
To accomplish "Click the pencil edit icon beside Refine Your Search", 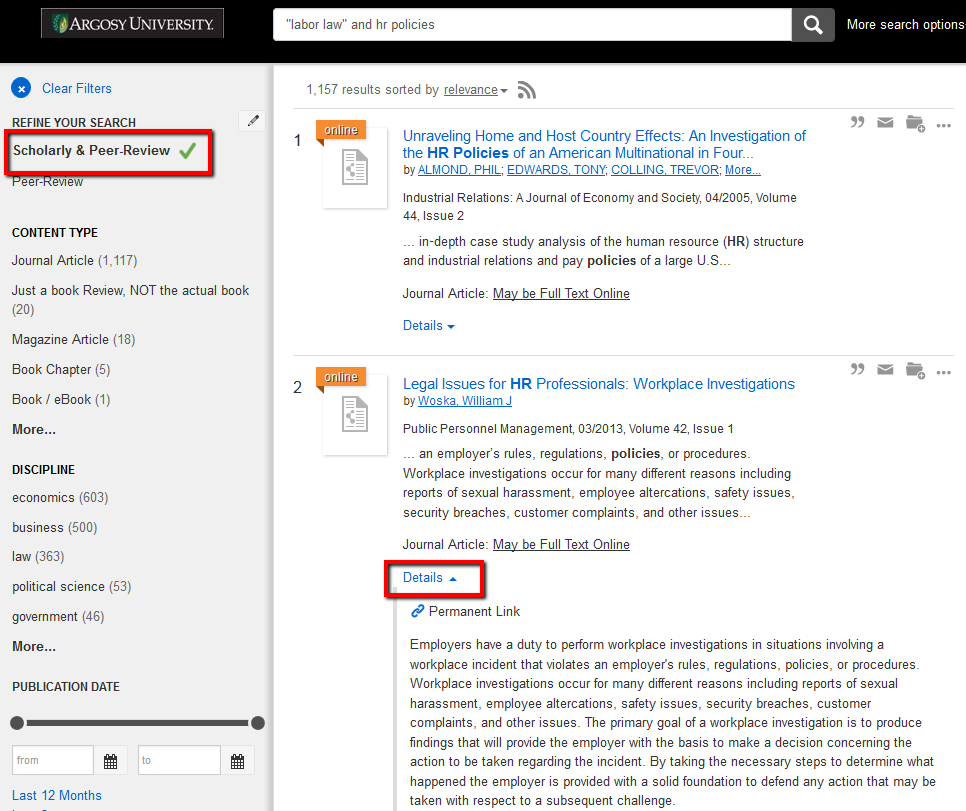I will pyautogui.click(x=253, y=121).
